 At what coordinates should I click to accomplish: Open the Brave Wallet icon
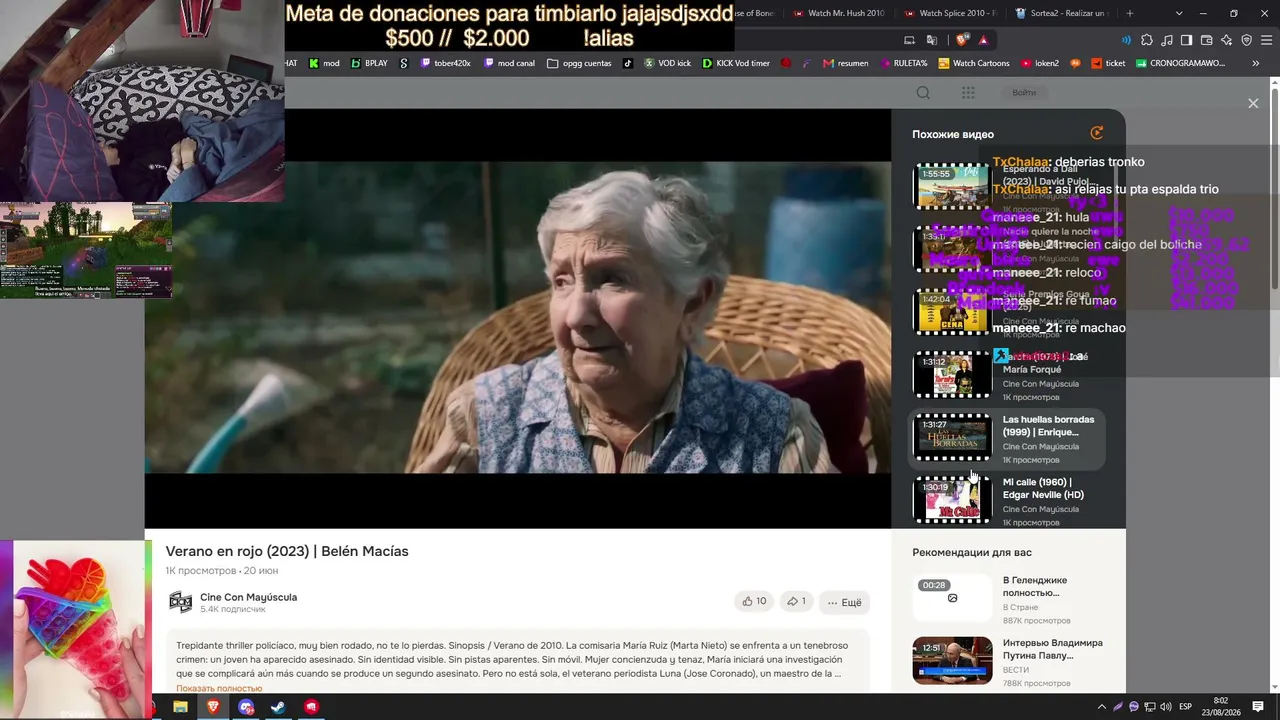(x=1207, y=40)
